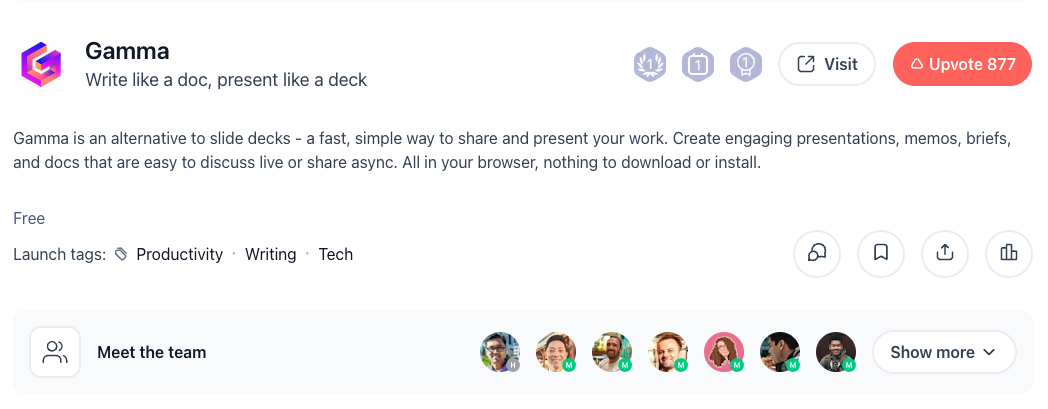Click the calendar #1 badge

[698, 65]
